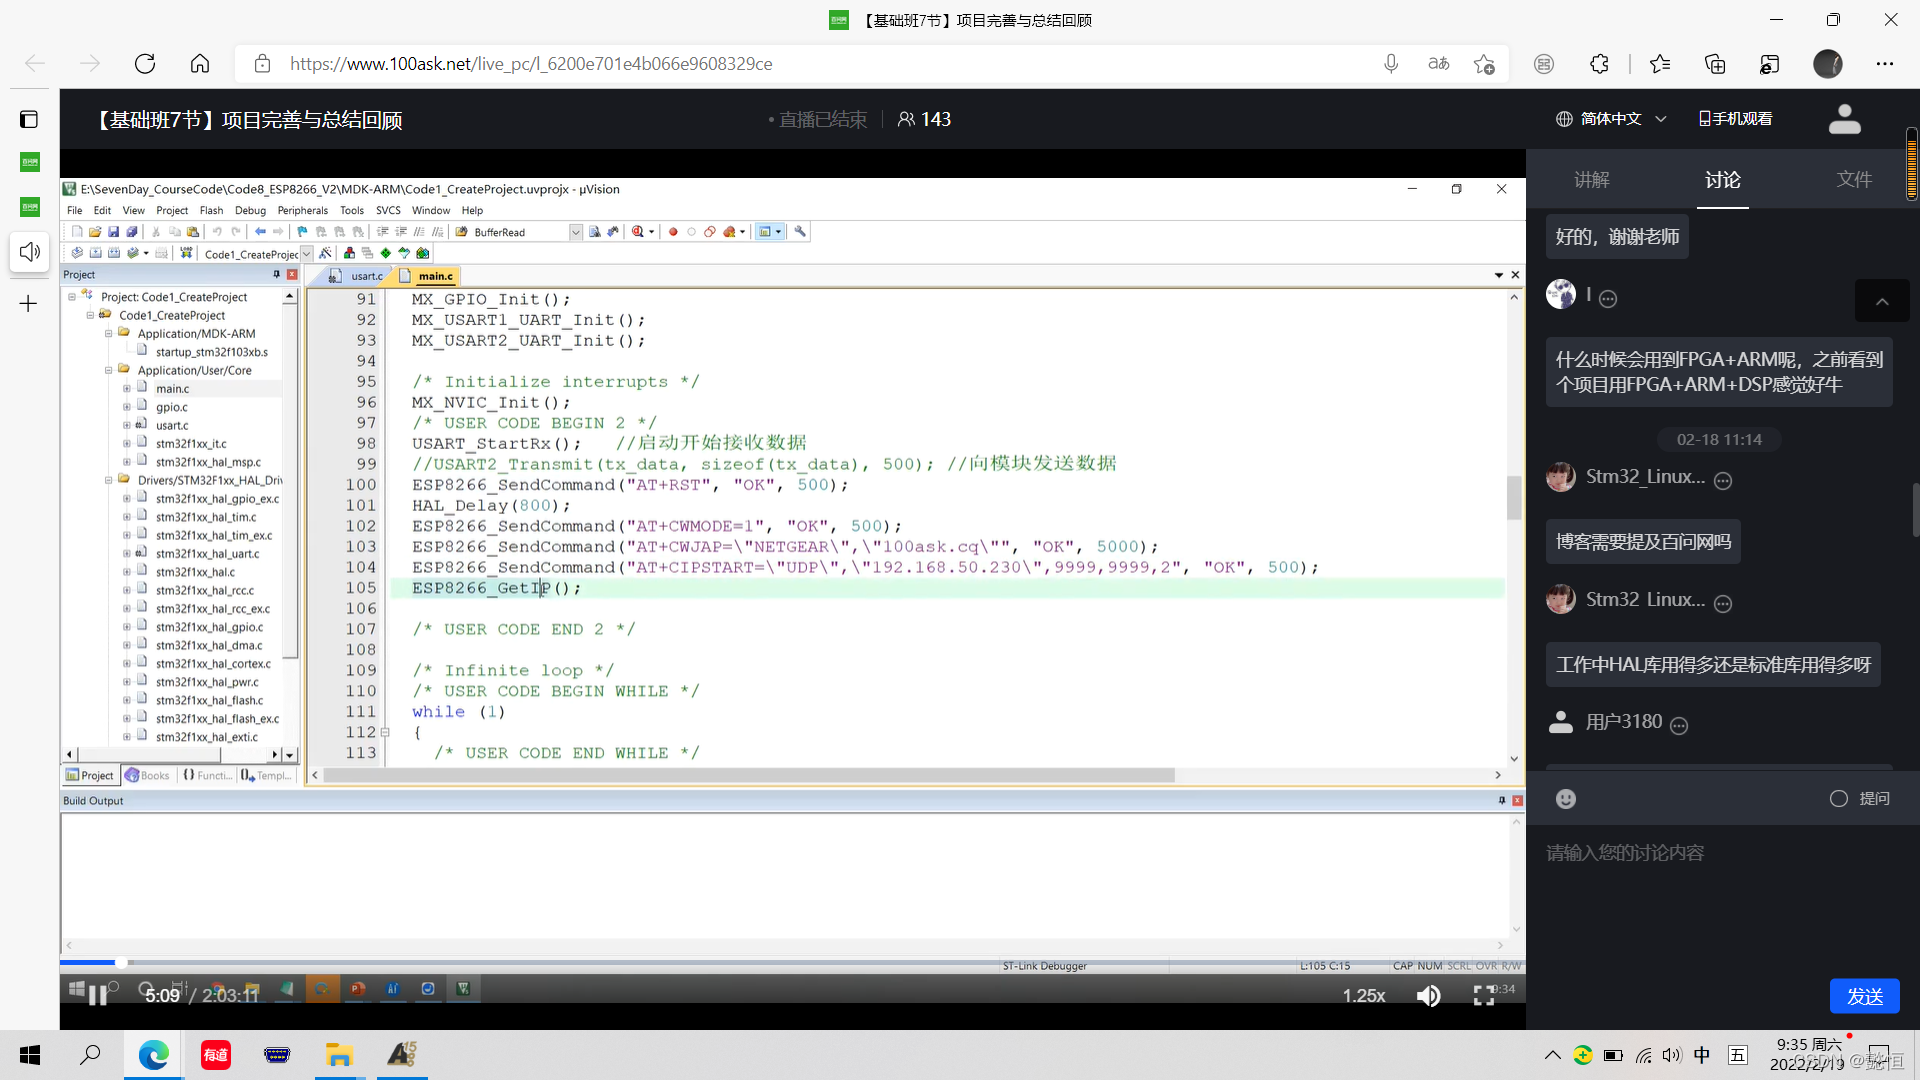Toggle video fullscreen mode

click(x=1484, y=996)
